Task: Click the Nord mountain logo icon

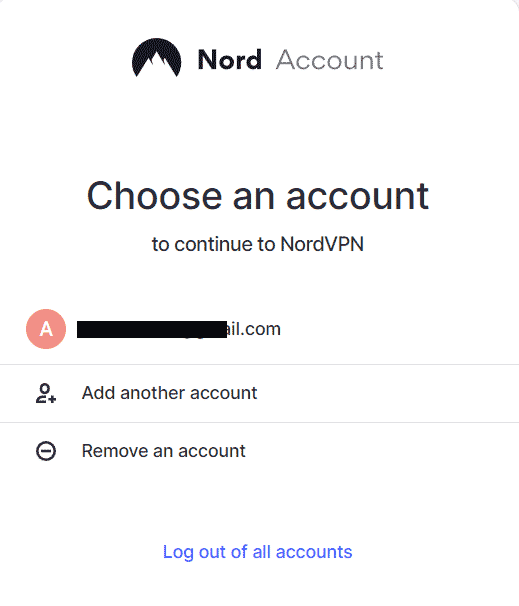Action: pos(157,58)
